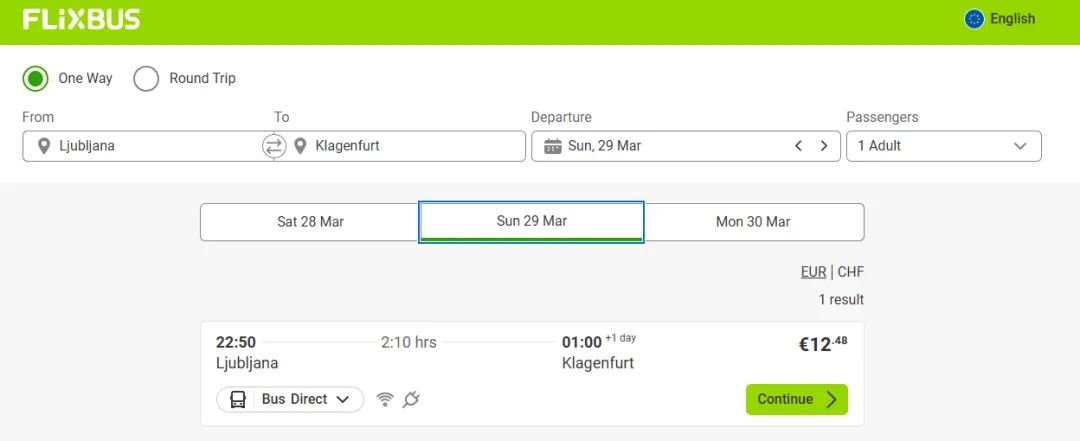Image resolution: width=1080 pixels, height=441 pixels.
Task: Select the Round Trip radio button
Action: [x=147, y=78]
